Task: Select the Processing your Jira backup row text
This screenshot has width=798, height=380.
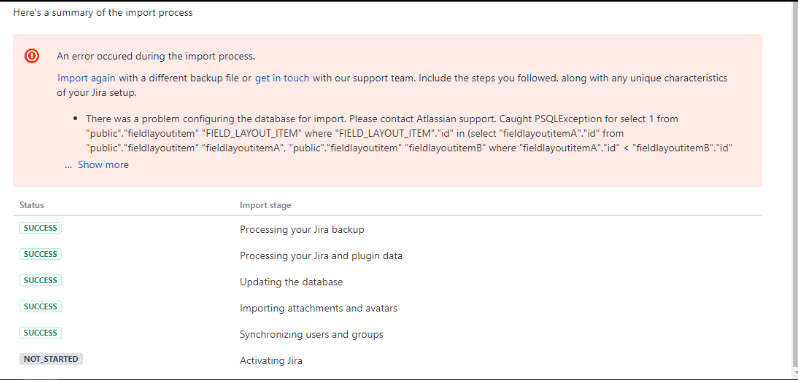Action: click(x=302, y=229)
